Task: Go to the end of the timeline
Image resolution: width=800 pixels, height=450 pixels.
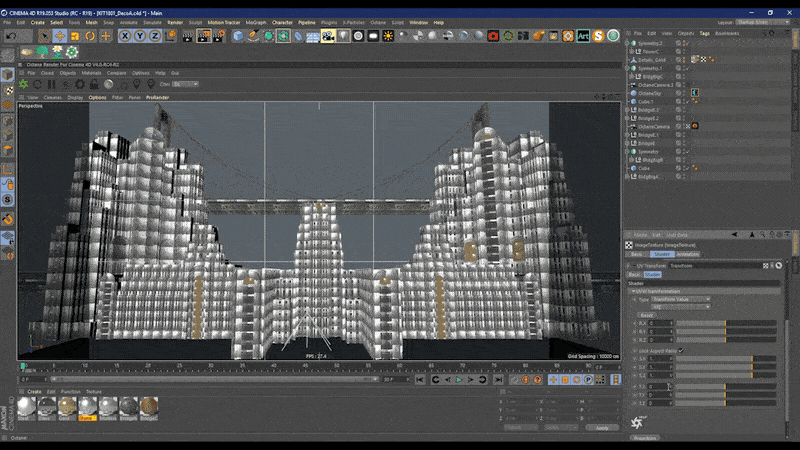Action: coord(498,380)
